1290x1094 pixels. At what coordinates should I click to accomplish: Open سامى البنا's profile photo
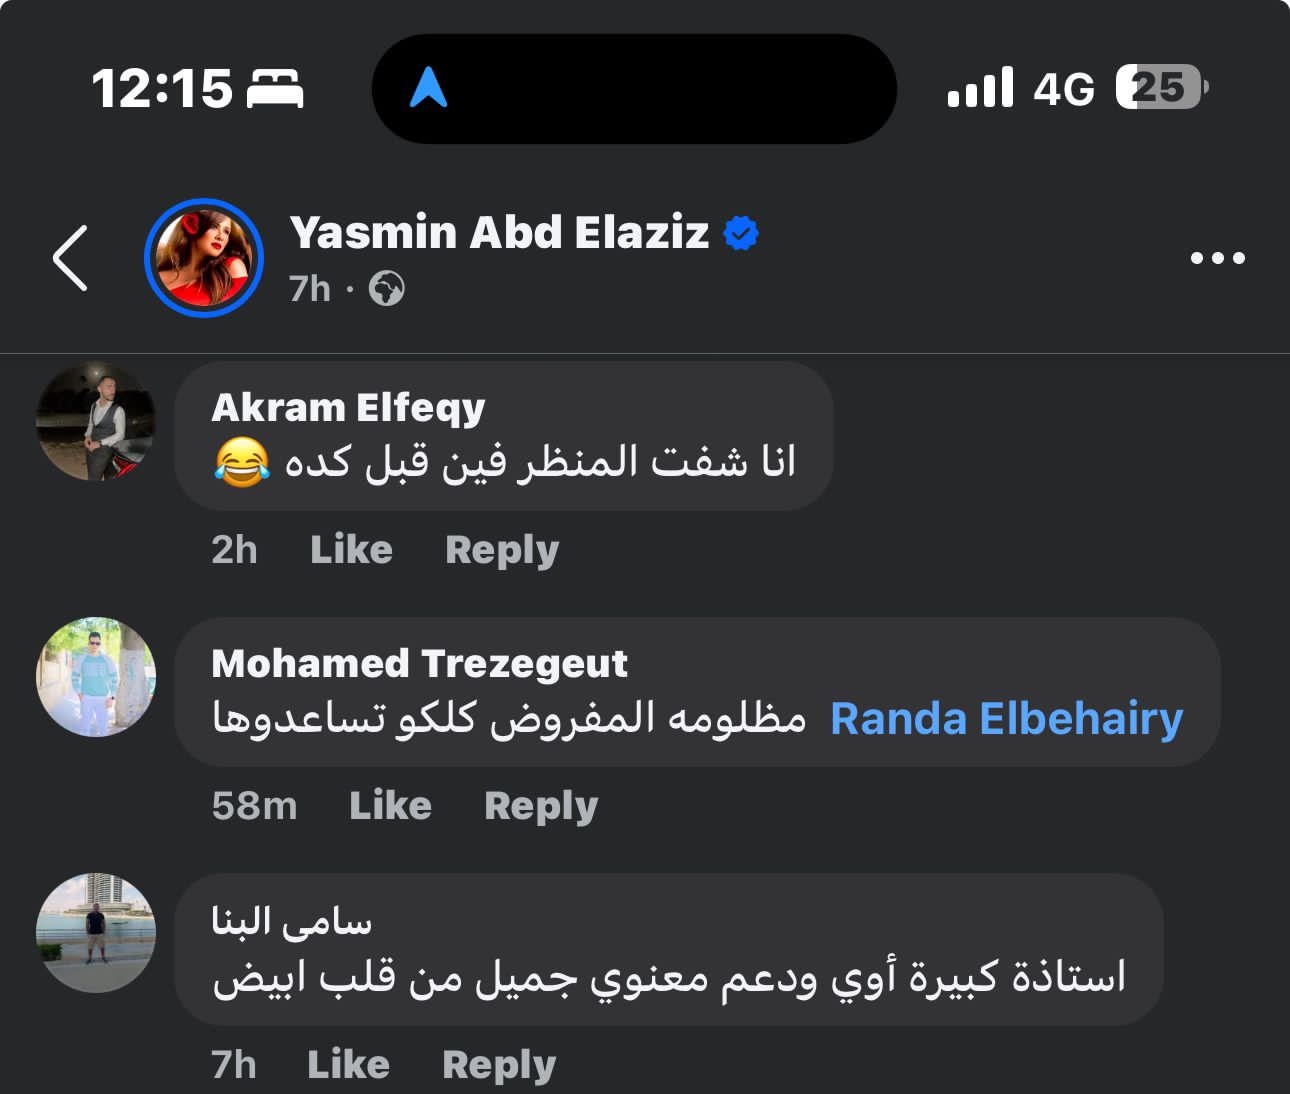[96, 933]
